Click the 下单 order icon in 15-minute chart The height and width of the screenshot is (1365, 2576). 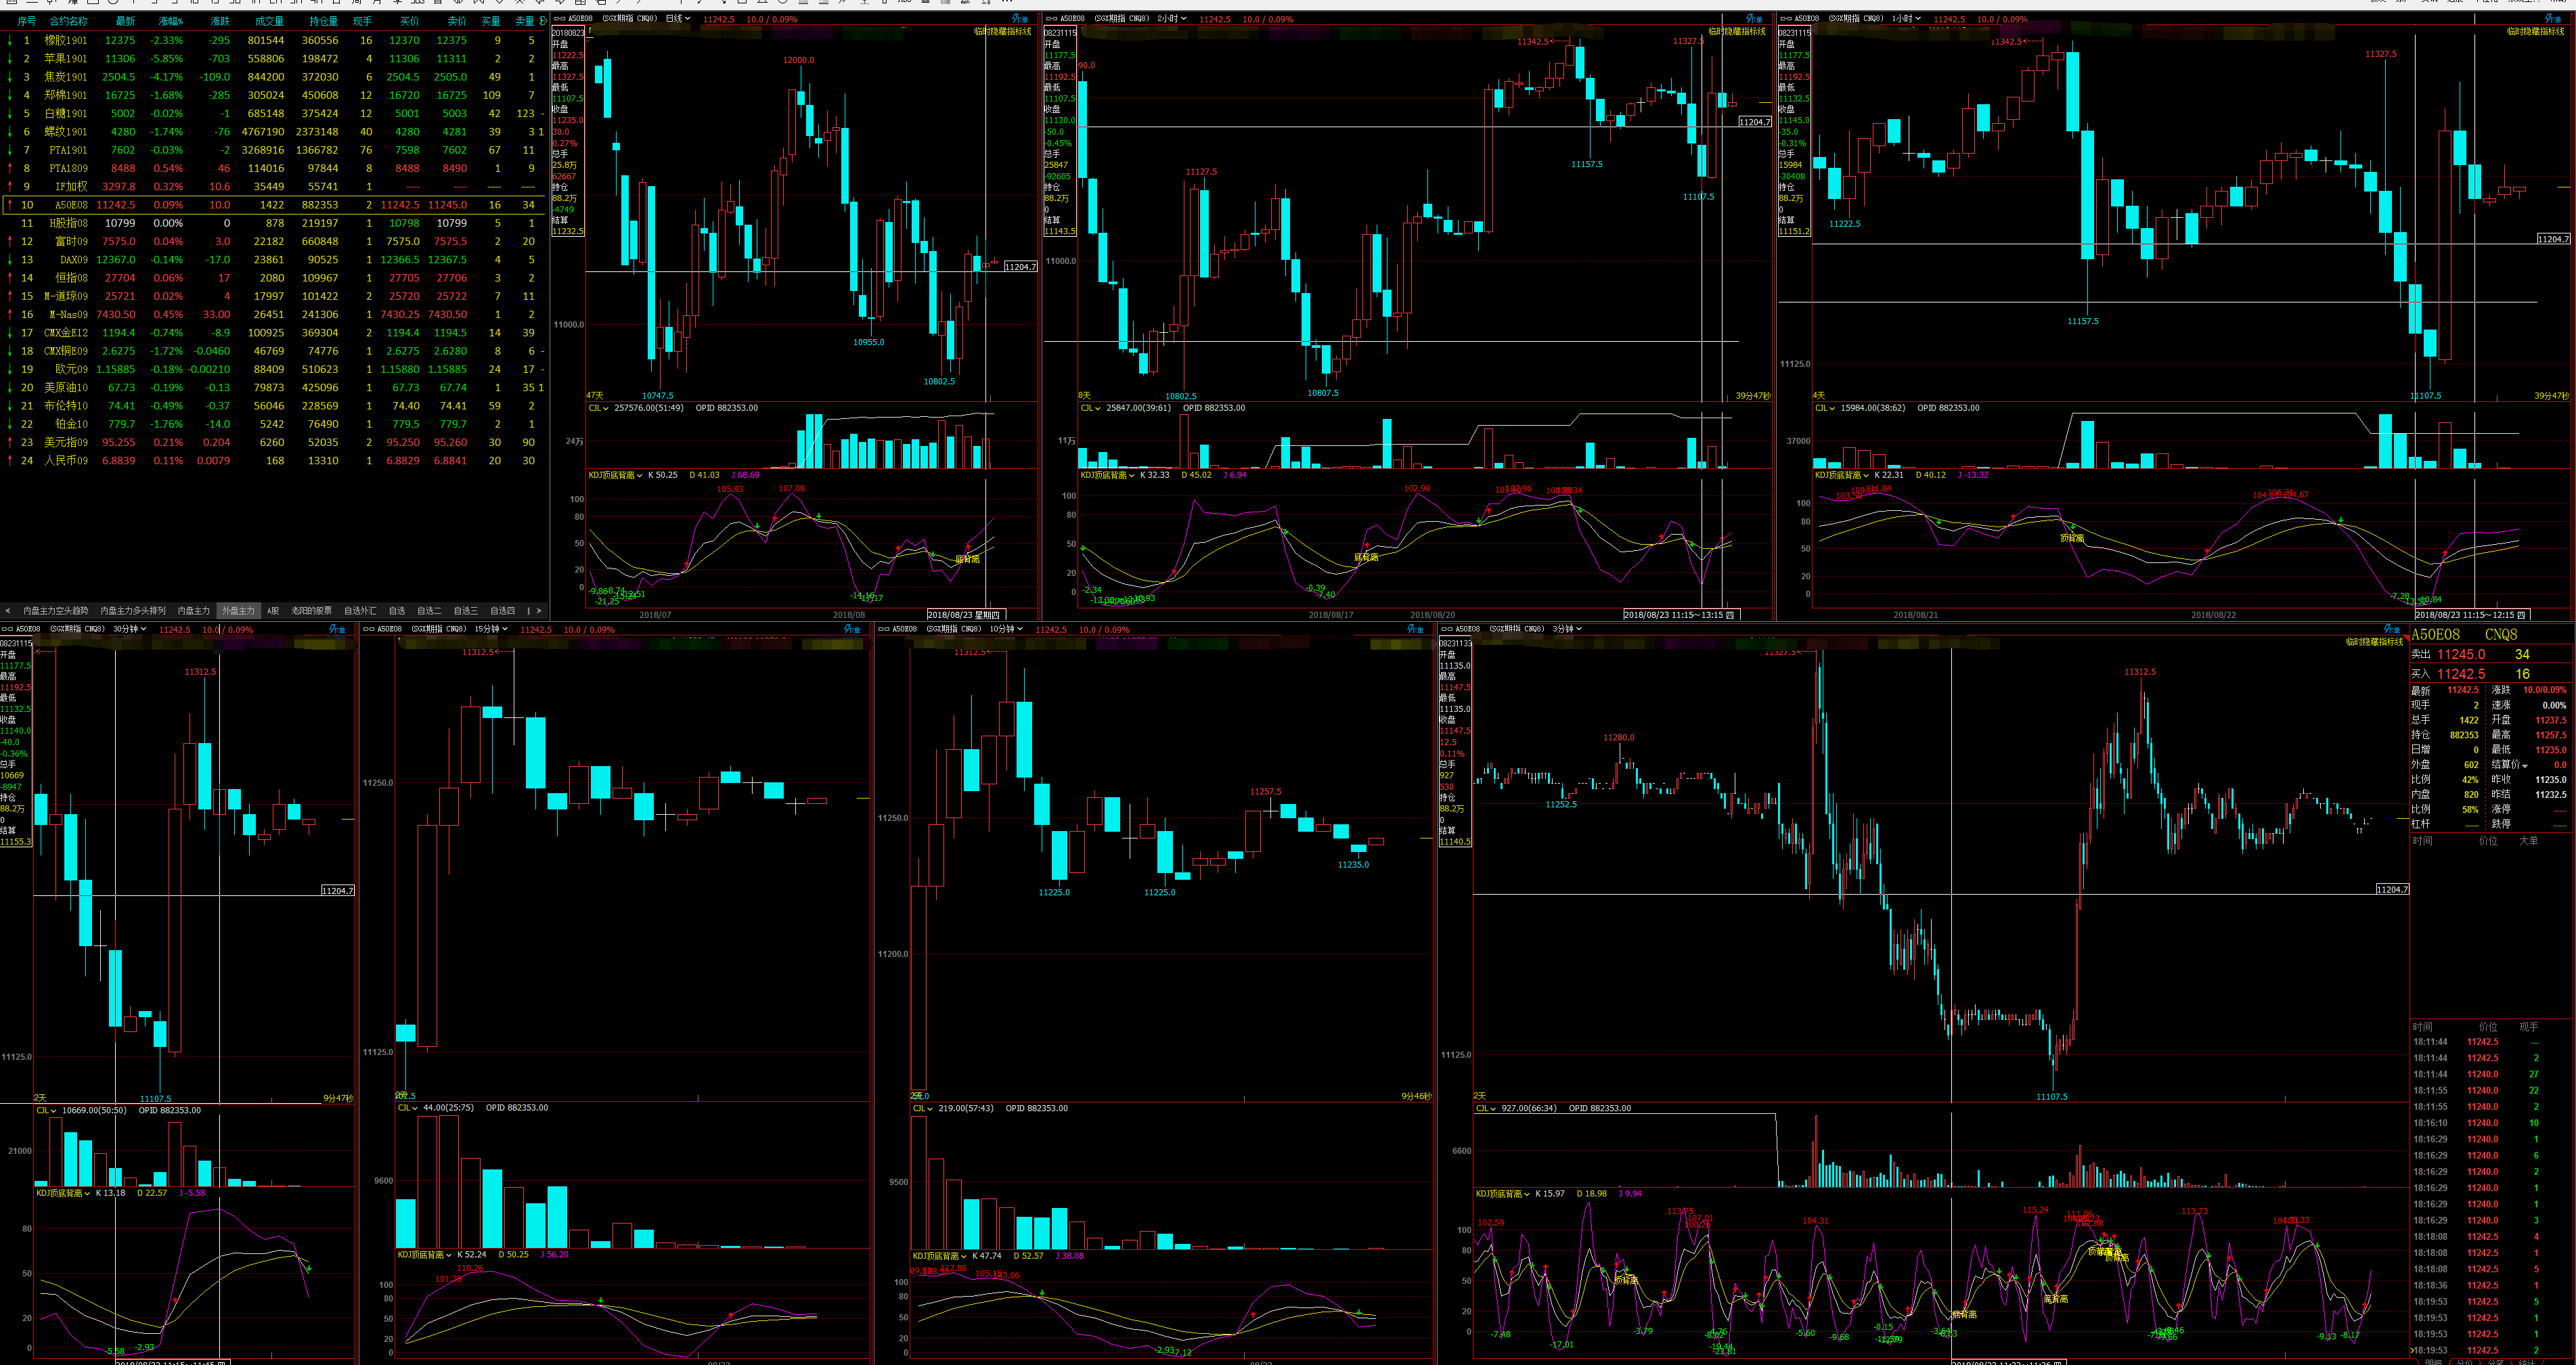click(x=852, y=629)
